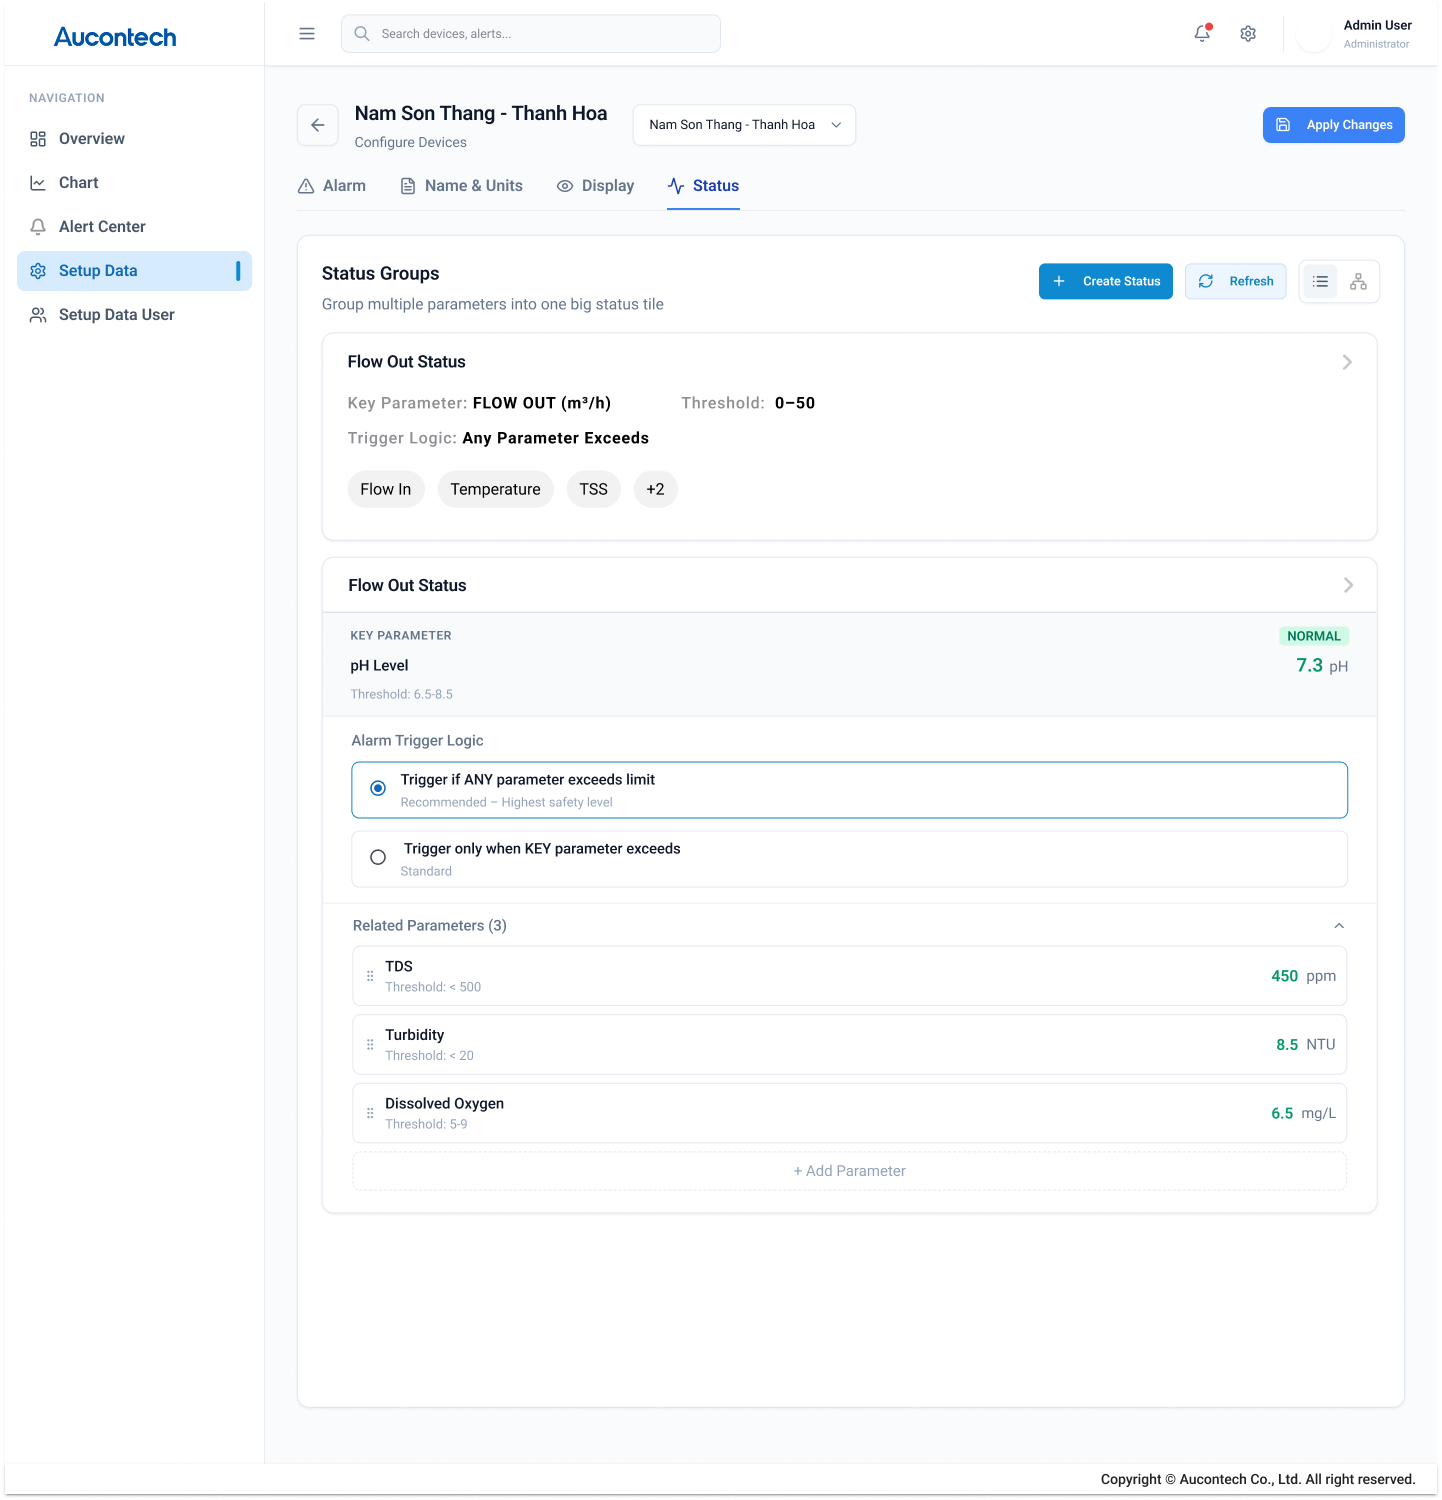The width and height of the screenshot is (1442, 1500).
Task: Open settings via the gear icon
Action: 1247,33
